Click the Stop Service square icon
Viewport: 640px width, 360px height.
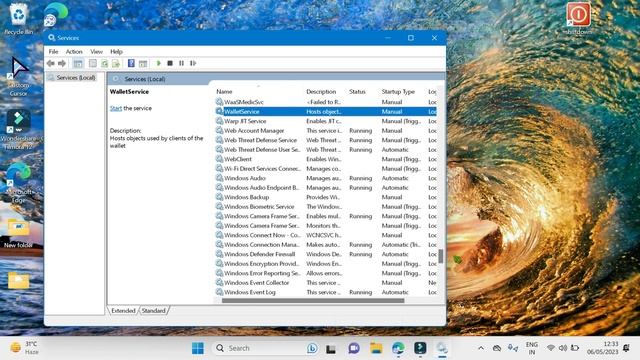(170, 63)
